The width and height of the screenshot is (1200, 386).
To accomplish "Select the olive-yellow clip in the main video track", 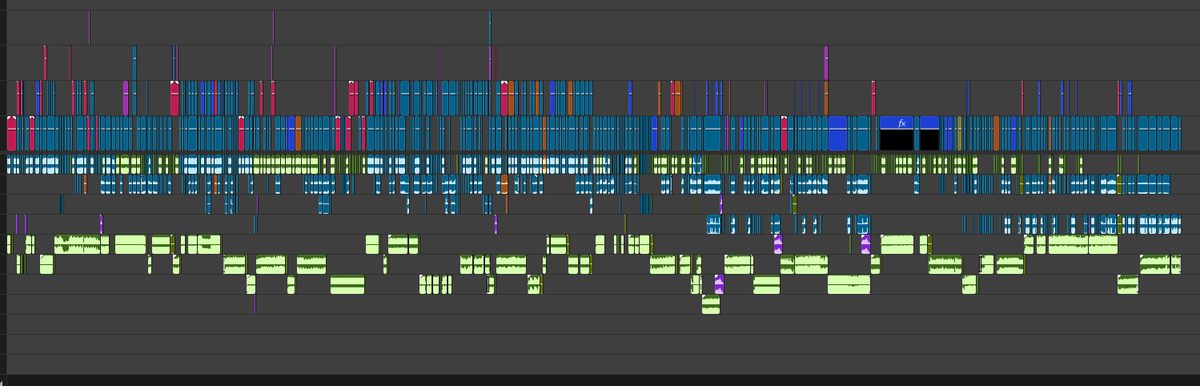I will coord(959,133).
